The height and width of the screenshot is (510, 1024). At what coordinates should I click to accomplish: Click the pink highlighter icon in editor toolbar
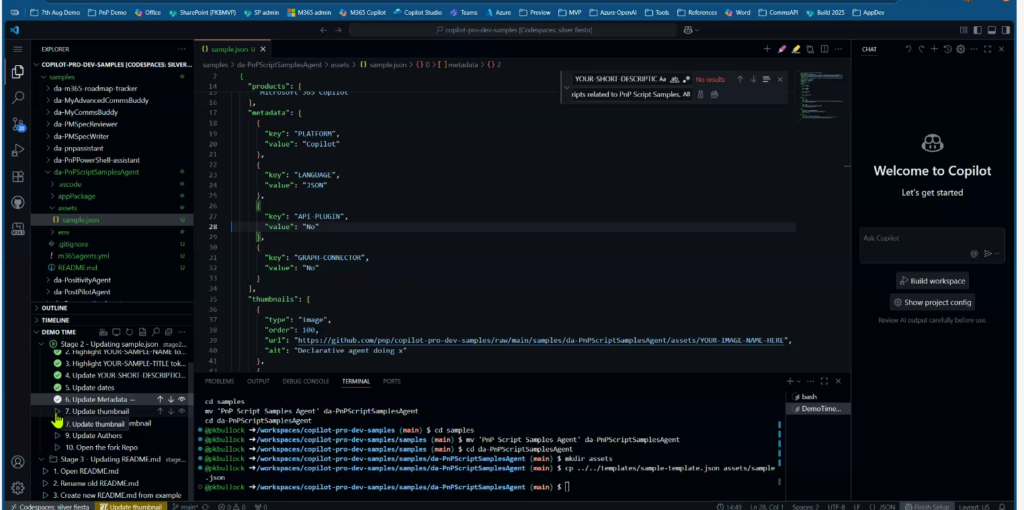pyautogui.click(x=782, y=49)
